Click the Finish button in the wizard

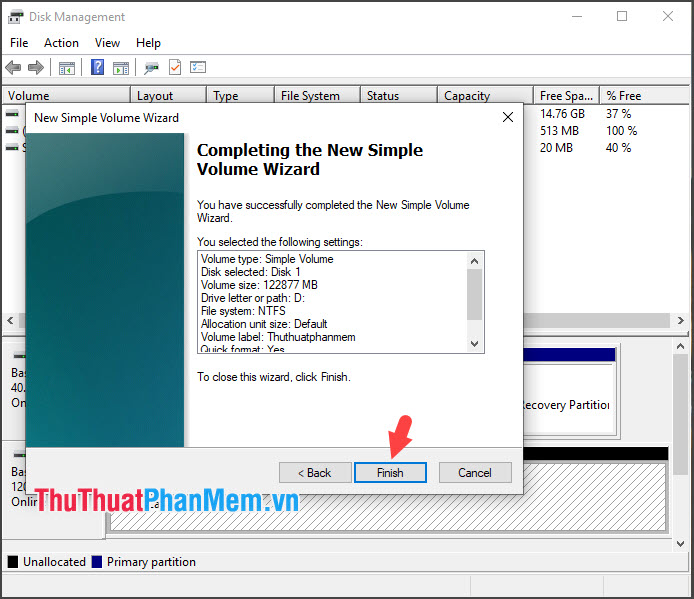[390, 473]
